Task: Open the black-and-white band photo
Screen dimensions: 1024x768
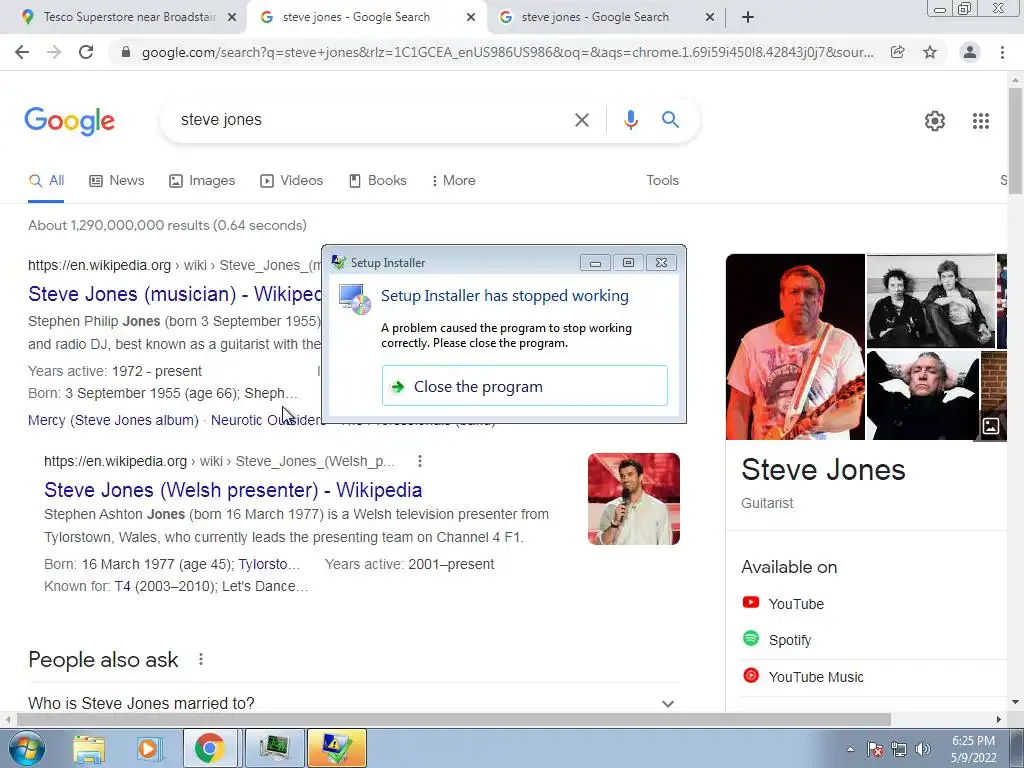Action: [x=931, y=301]
